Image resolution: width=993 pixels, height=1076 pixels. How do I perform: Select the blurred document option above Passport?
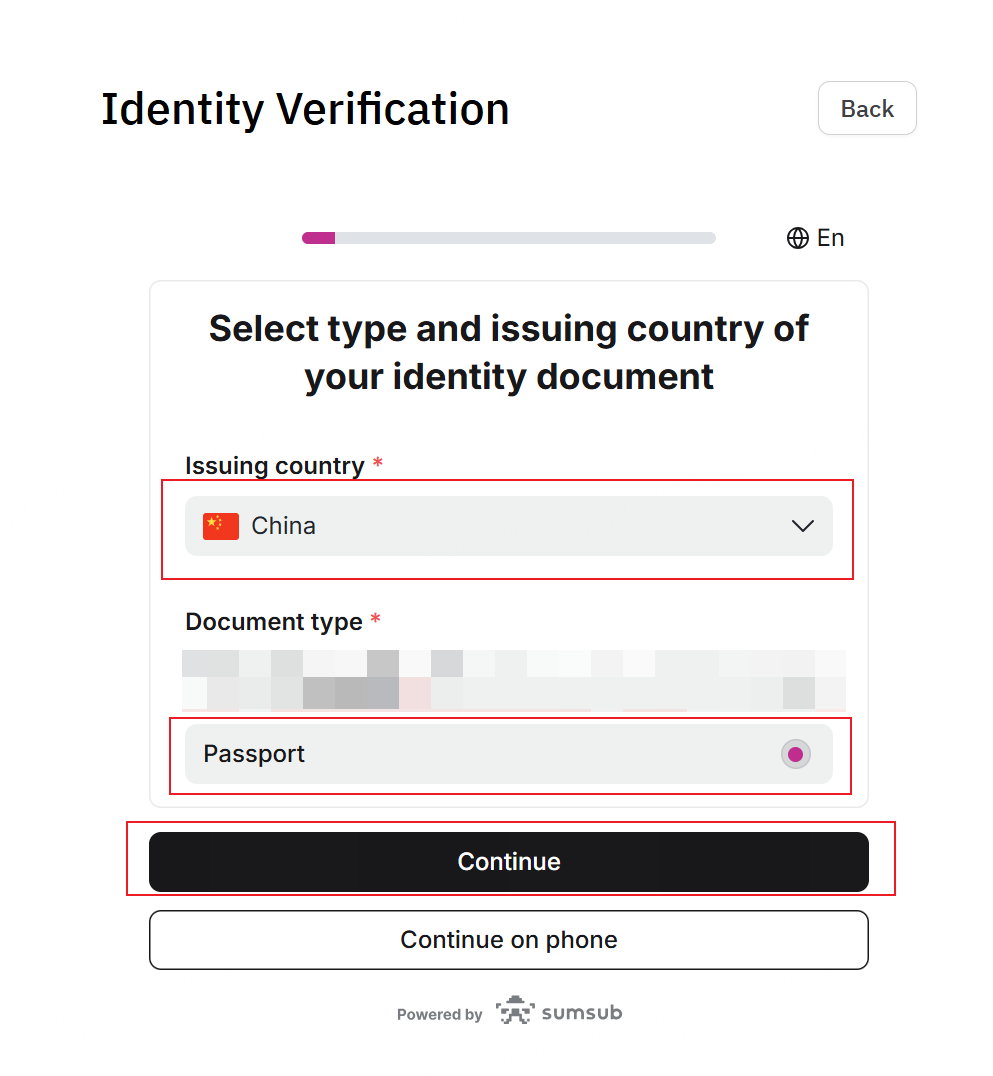(x=513, y=679)
